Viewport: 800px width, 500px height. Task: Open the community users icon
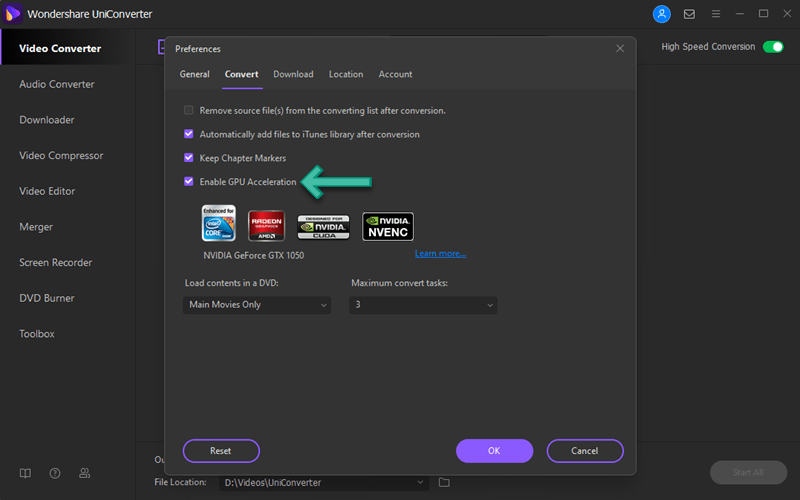pos(84,473)
